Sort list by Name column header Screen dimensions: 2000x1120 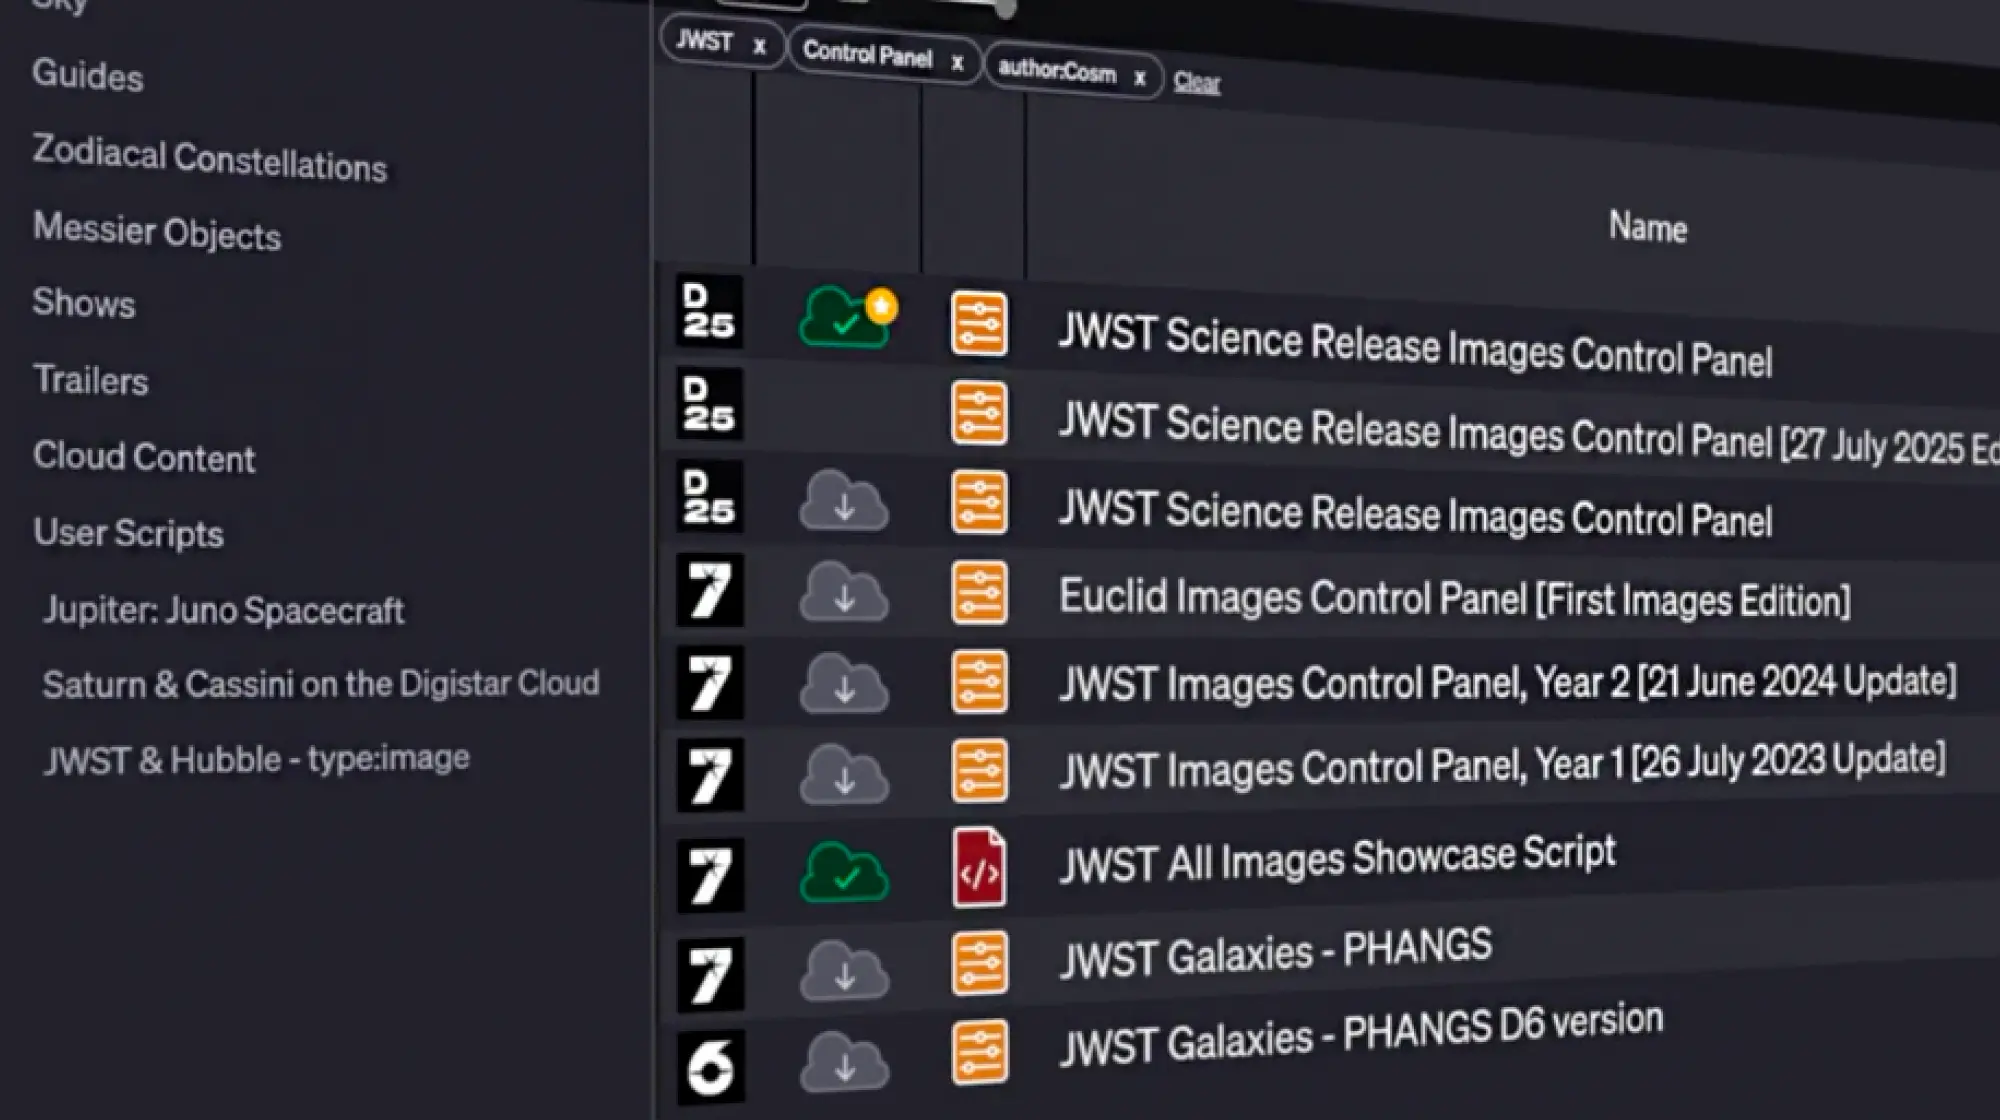coord(1647,227)
